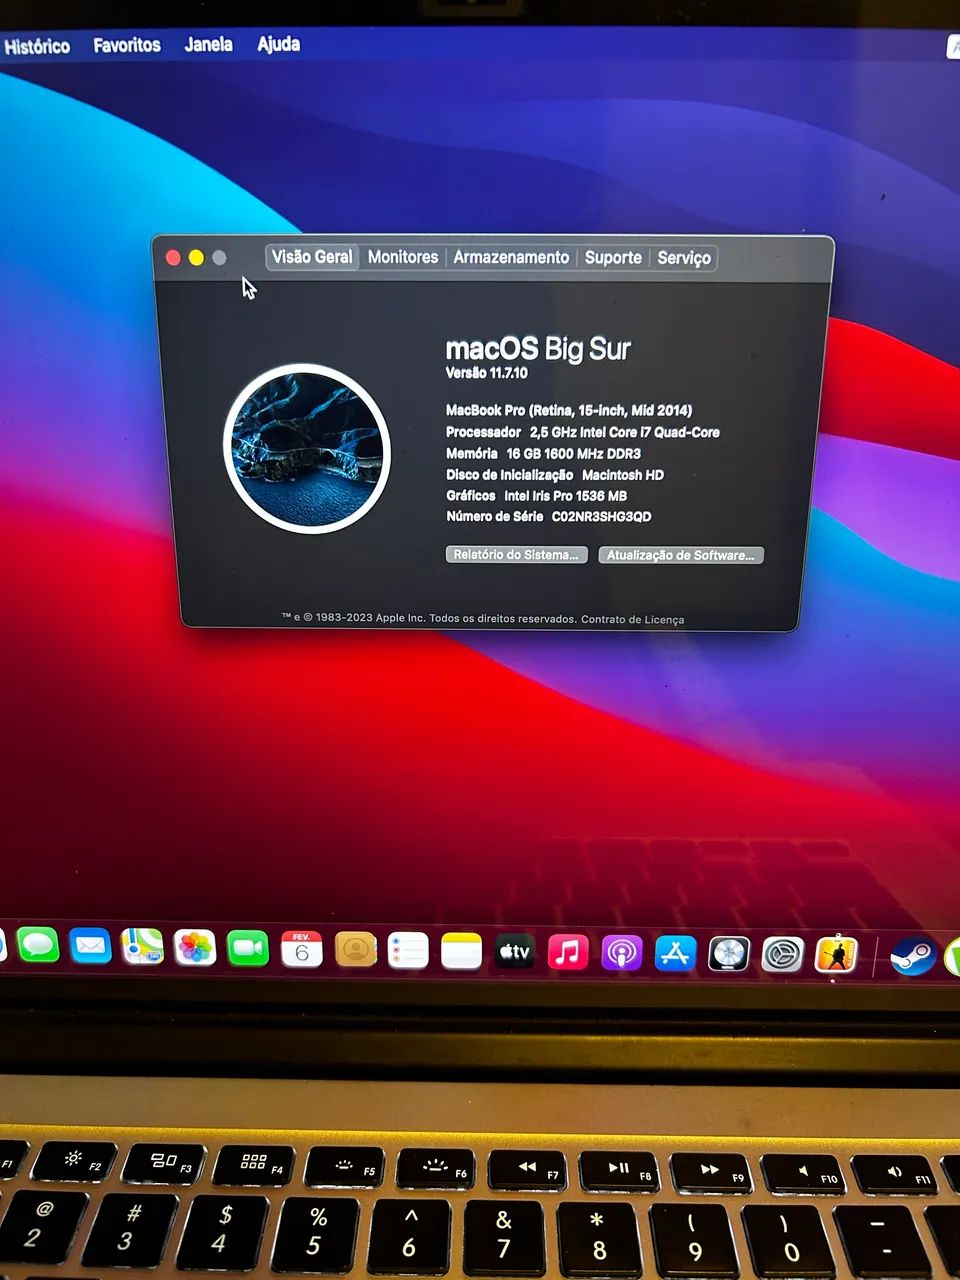Open the Notes app from the dock
The height and width of the screenshot is (1280, 960).
(x=460, y=950)
